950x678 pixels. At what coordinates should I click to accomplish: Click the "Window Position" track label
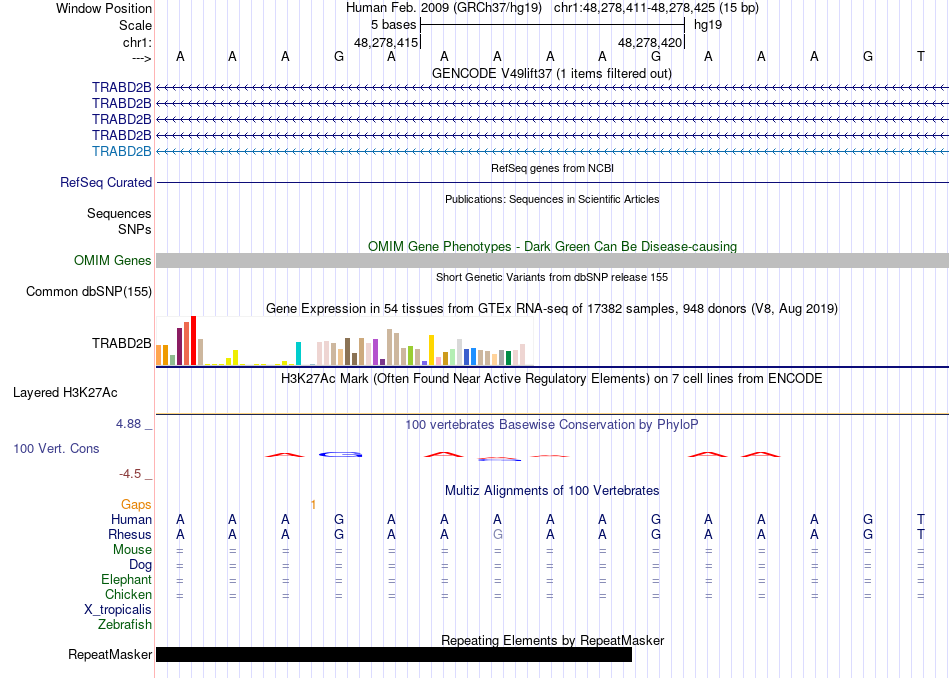click(104, 8)
